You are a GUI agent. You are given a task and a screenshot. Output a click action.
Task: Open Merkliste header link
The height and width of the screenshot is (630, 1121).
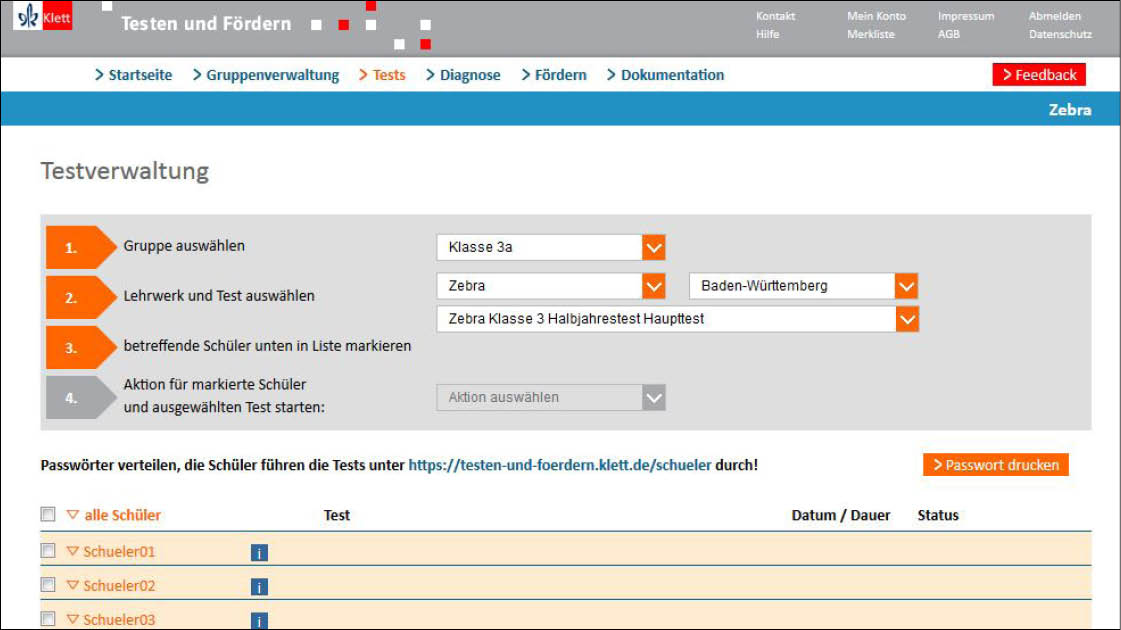pyautogui.click(x=871, y=34)
